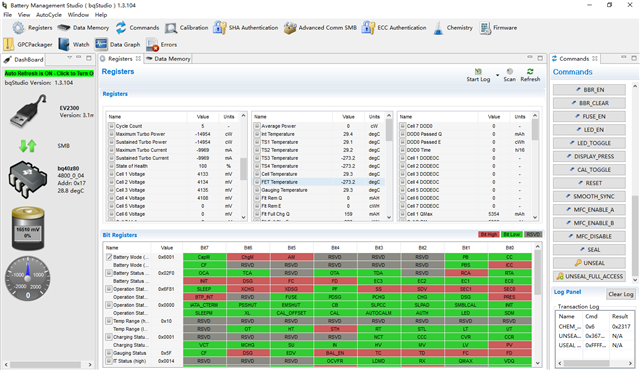The width and height of the screenshot is (640, 370).
Task: Expand the Operation Status 0x0000 row
Action: [x=109, y=305]
